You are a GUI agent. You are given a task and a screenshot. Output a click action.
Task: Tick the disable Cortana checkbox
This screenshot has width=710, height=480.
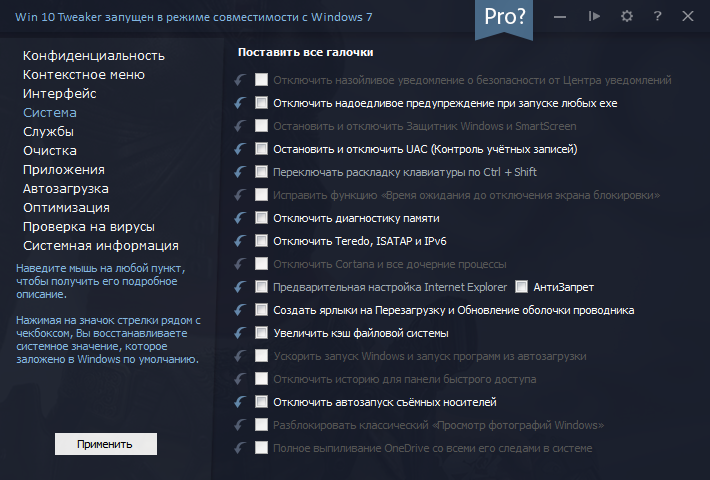(261, 264)
